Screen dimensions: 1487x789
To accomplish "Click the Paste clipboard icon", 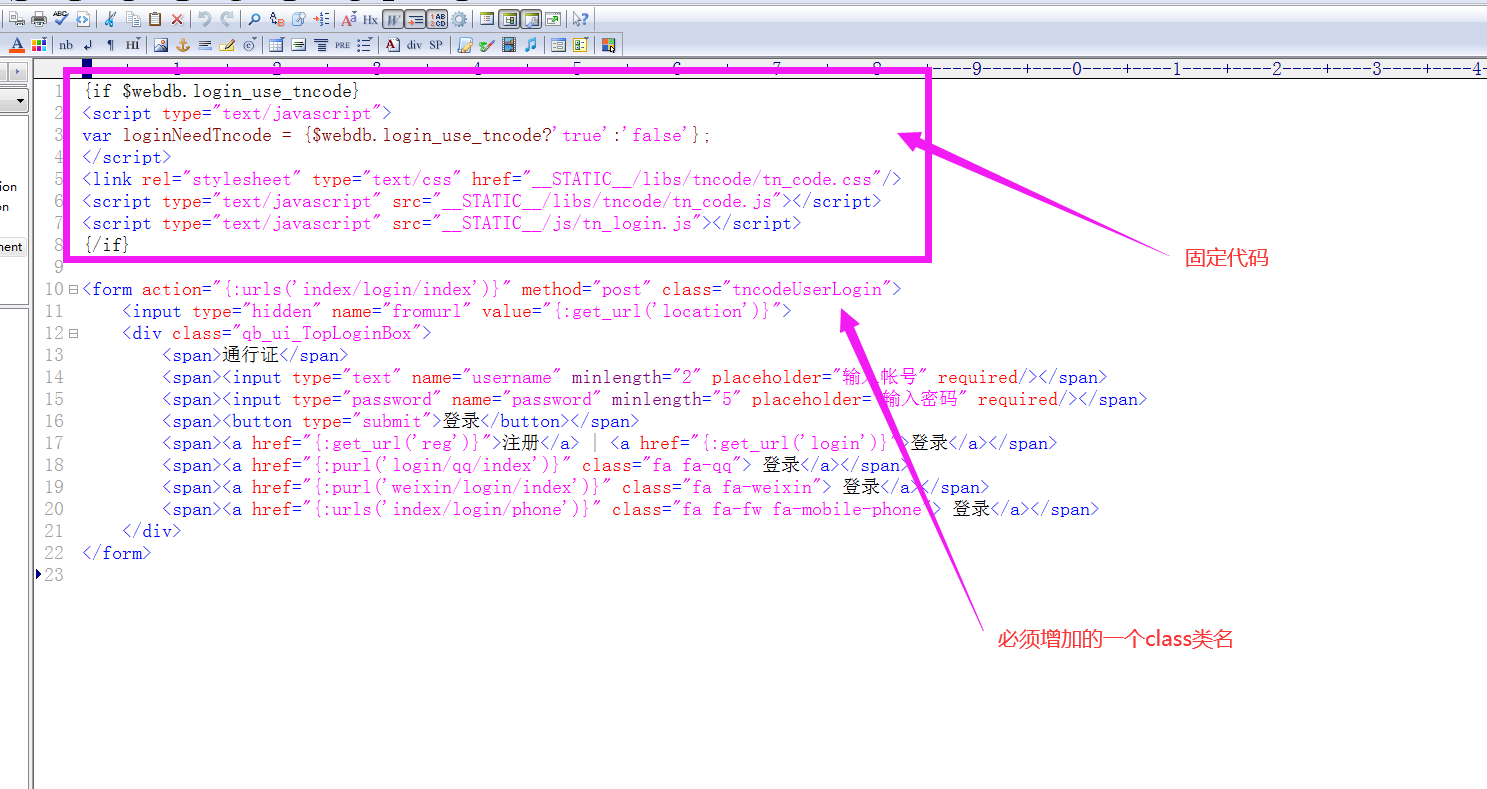I will 155,19.
